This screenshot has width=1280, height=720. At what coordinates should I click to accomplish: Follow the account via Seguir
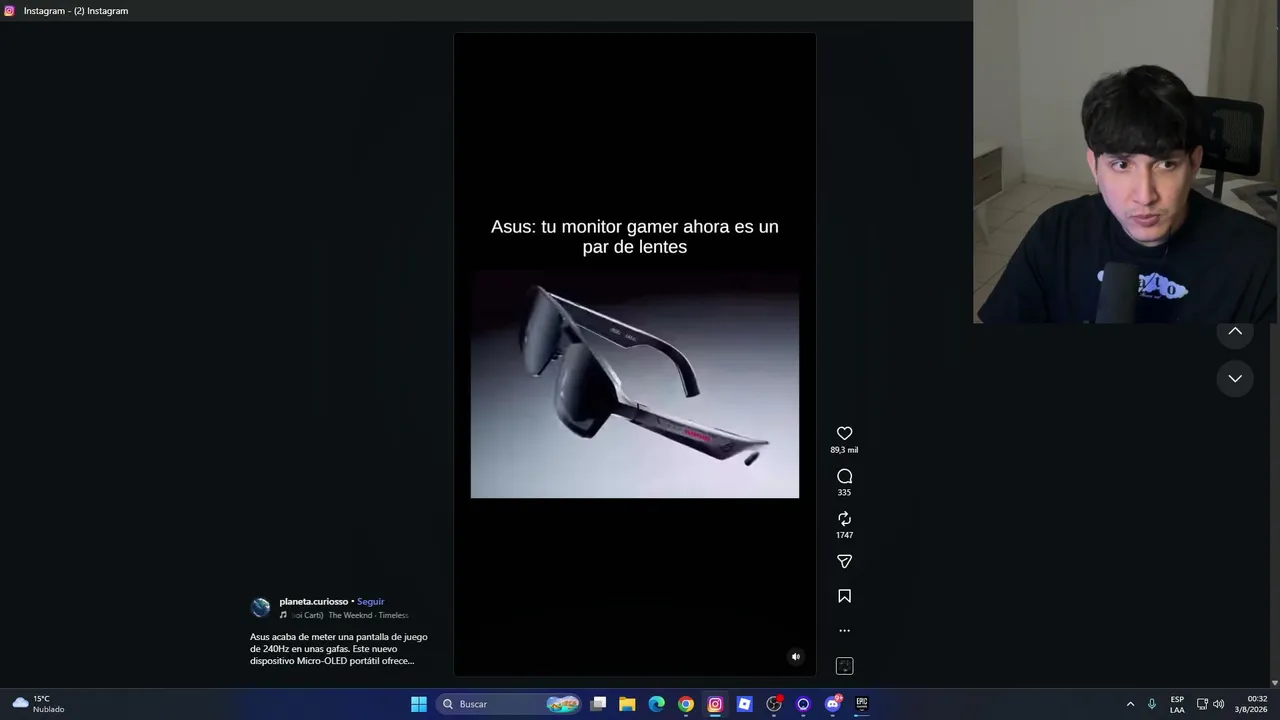point(370,602)
